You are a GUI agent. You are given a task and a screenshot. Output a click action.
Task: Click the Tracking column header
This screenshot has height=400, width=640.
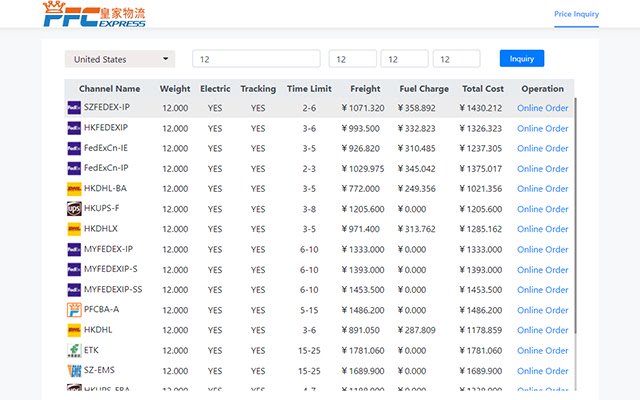pos(258,89)
